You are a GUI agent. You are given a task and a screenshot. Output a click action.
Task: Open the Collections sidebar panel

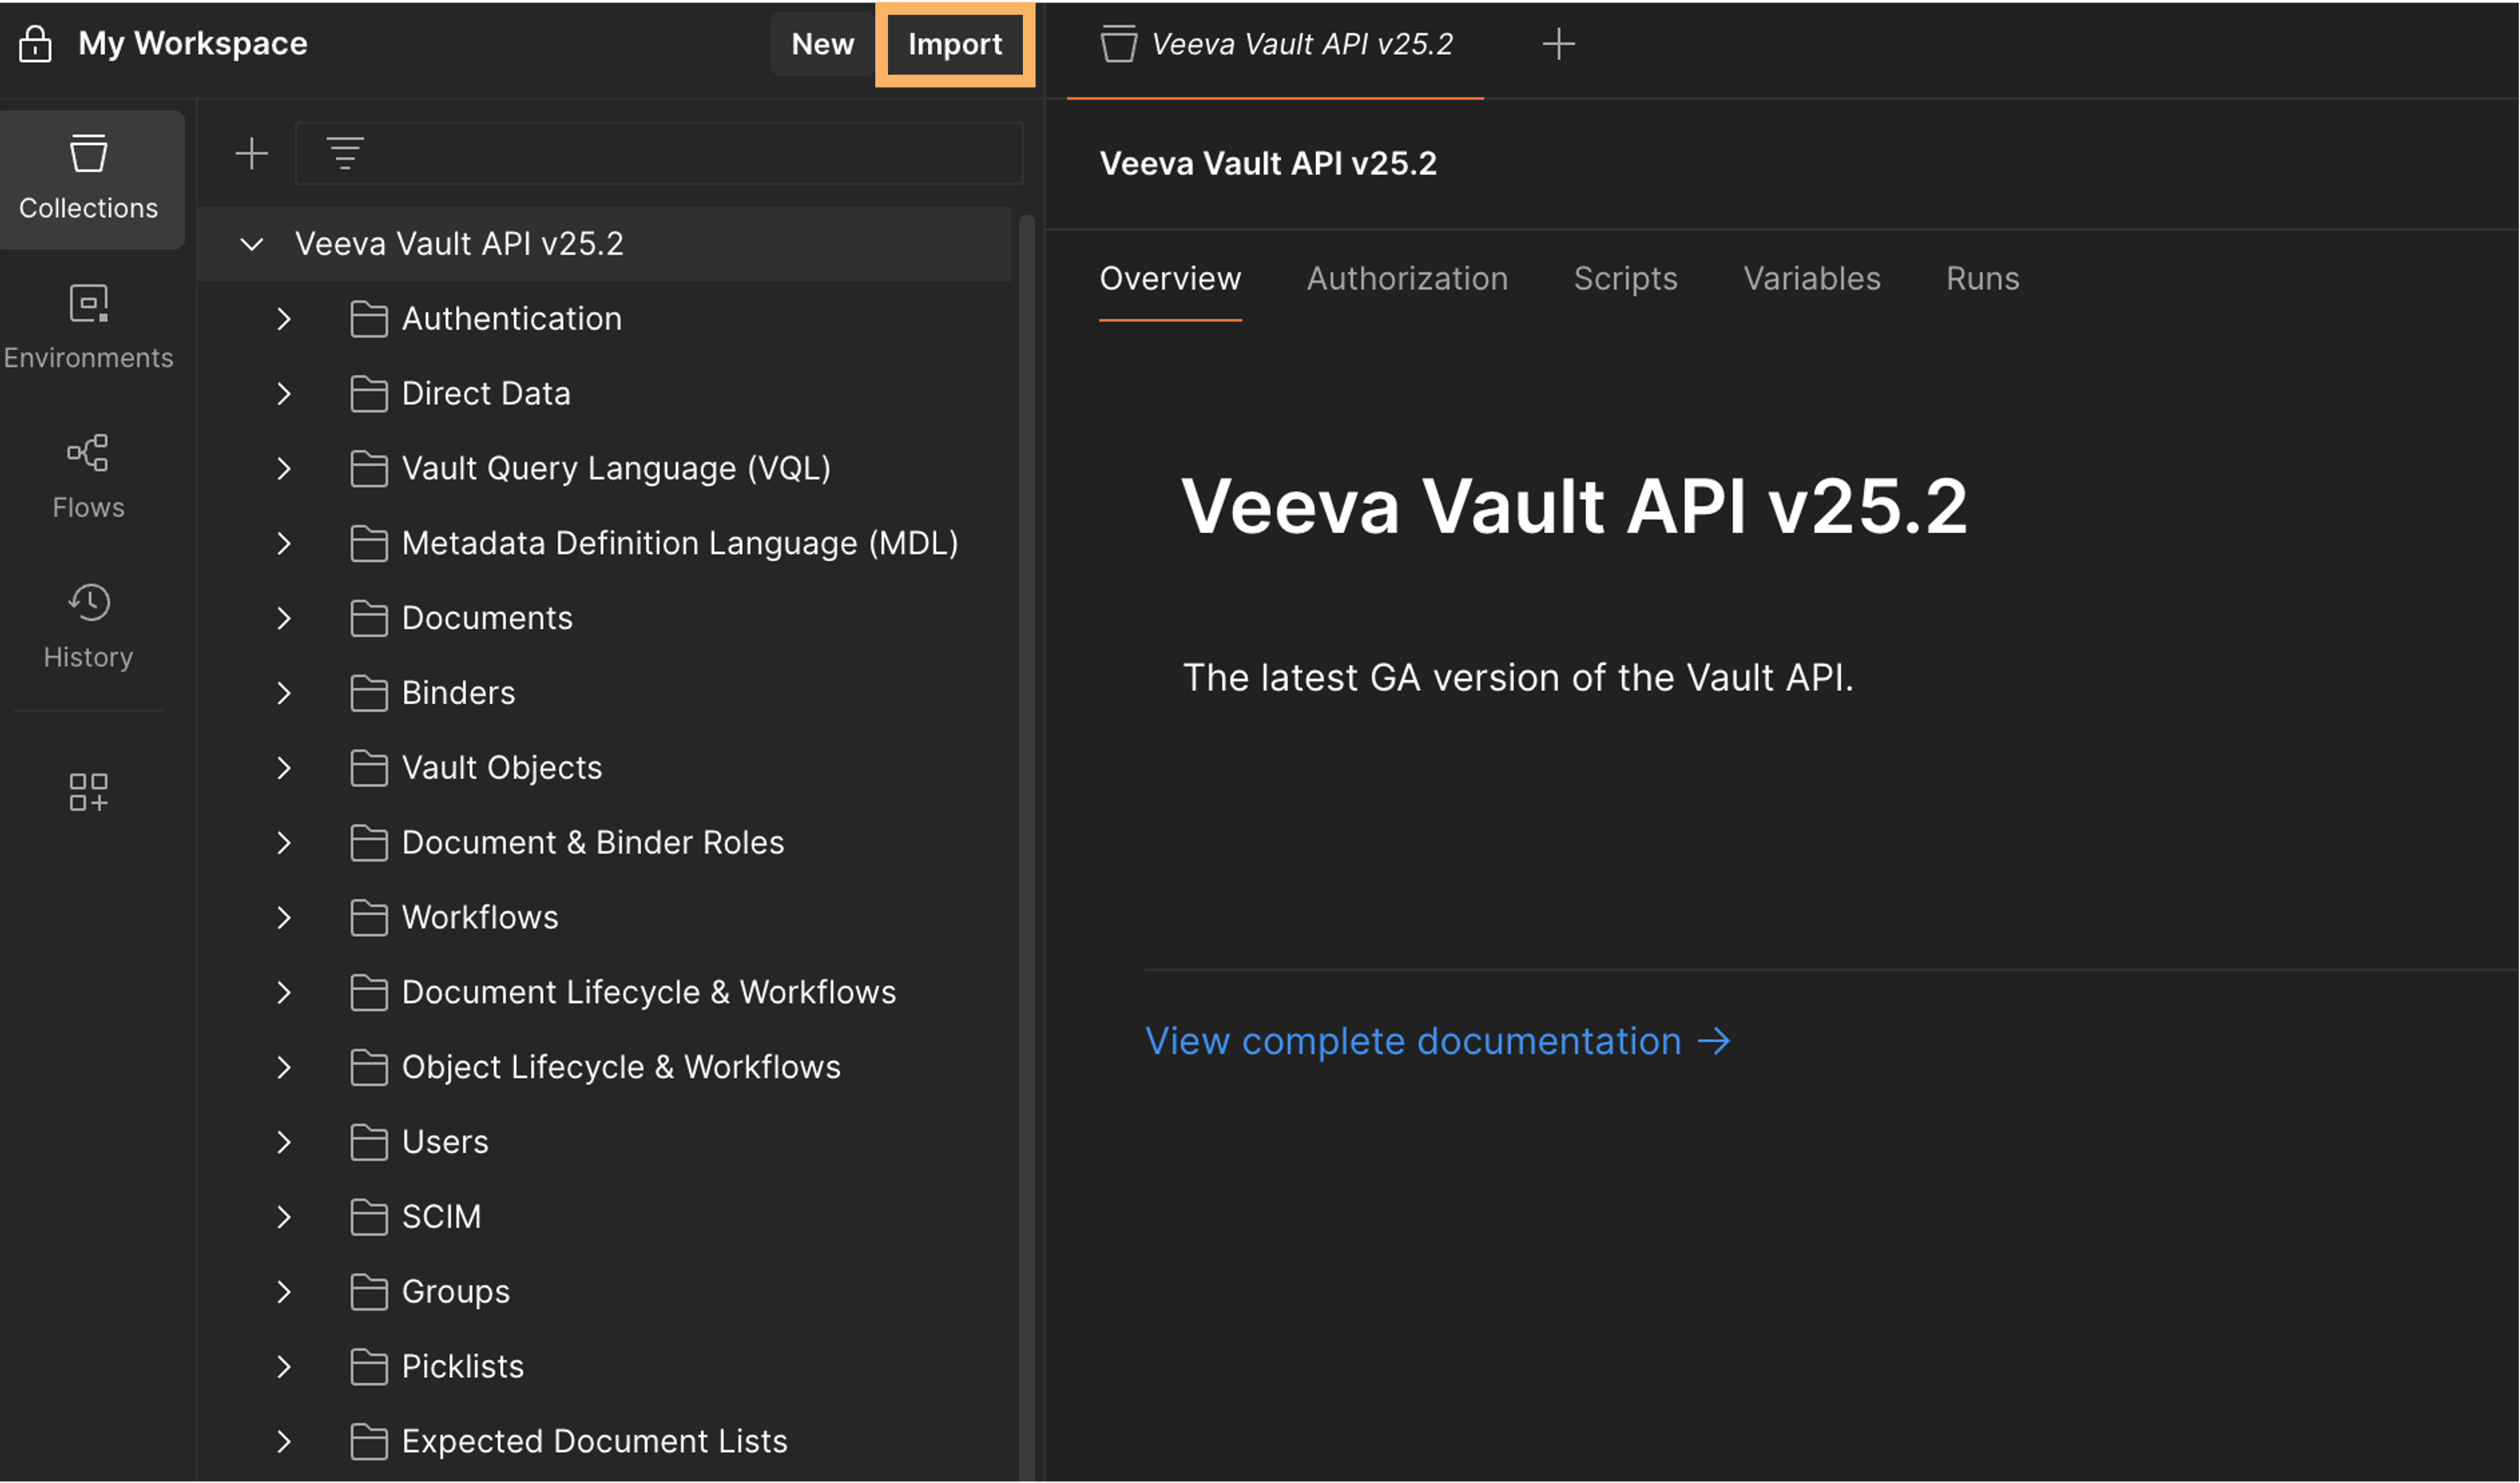pyautogui.click(x=88, y=178)
